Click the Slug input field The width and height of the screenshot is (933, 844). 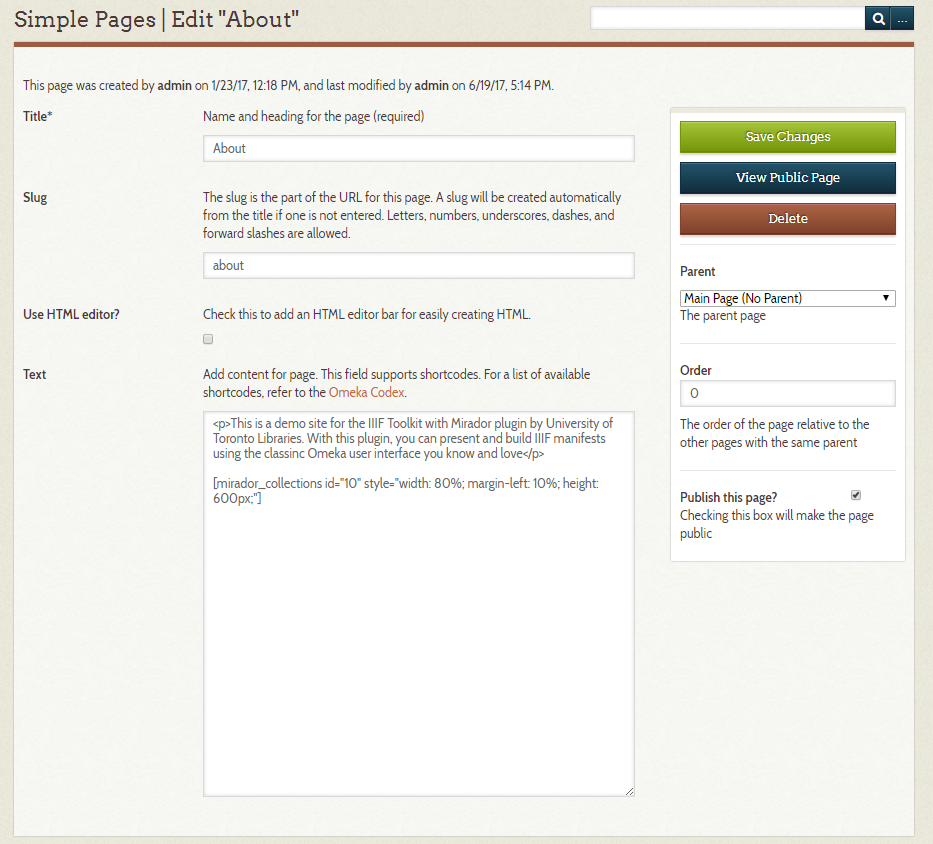coord(418,265)
